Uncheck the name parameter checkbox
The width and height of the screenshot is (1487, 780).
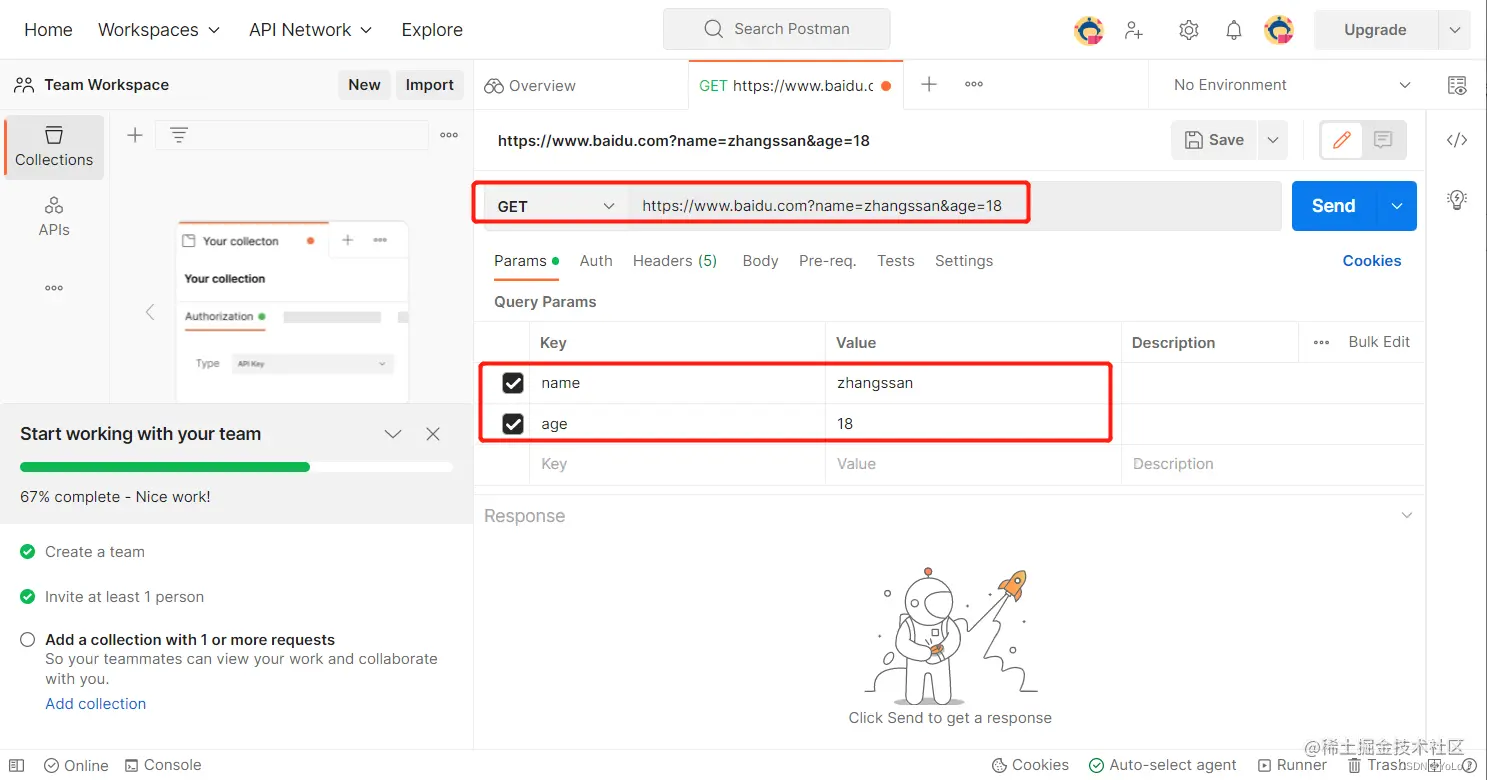(513, 383)
